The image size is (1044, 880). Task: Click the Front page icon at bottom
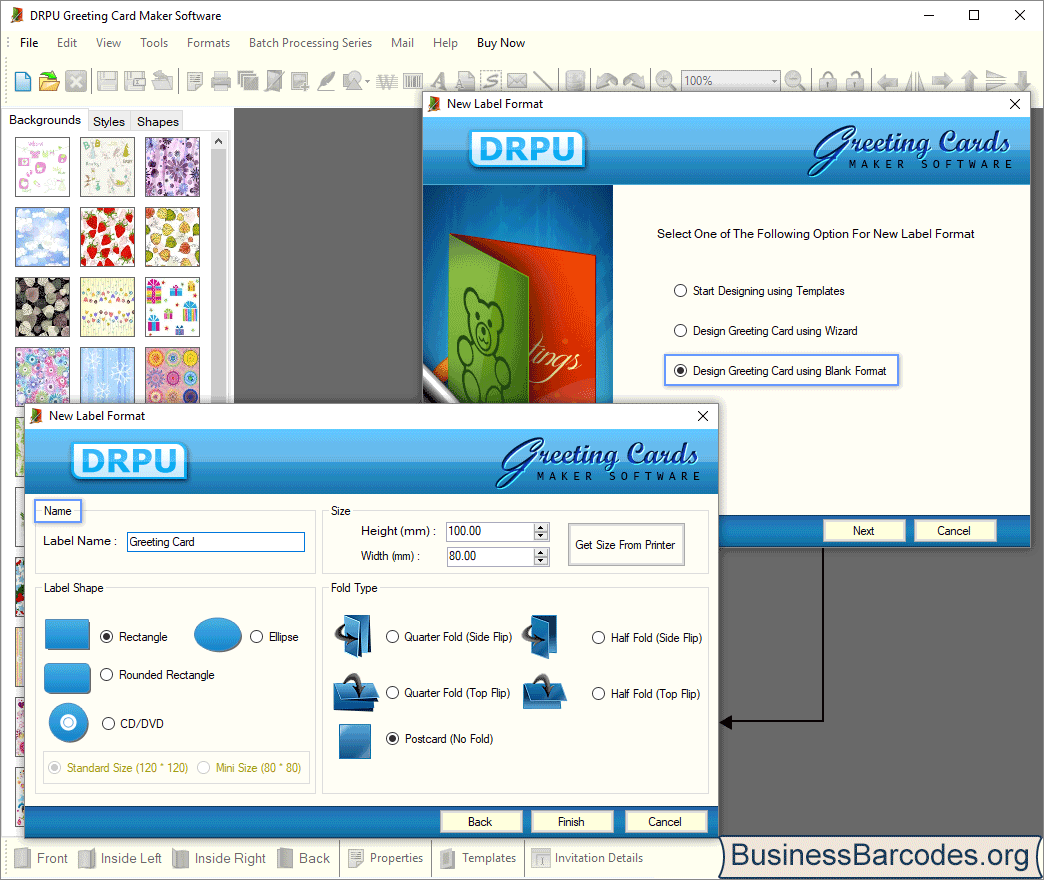(x=23, y=858)
